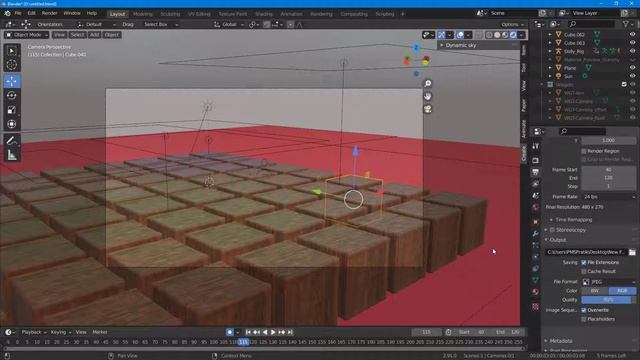The height and width of the screenshot is (360, 640).
Task: Open the View Layer properties tab
Action: click(536, 184)
